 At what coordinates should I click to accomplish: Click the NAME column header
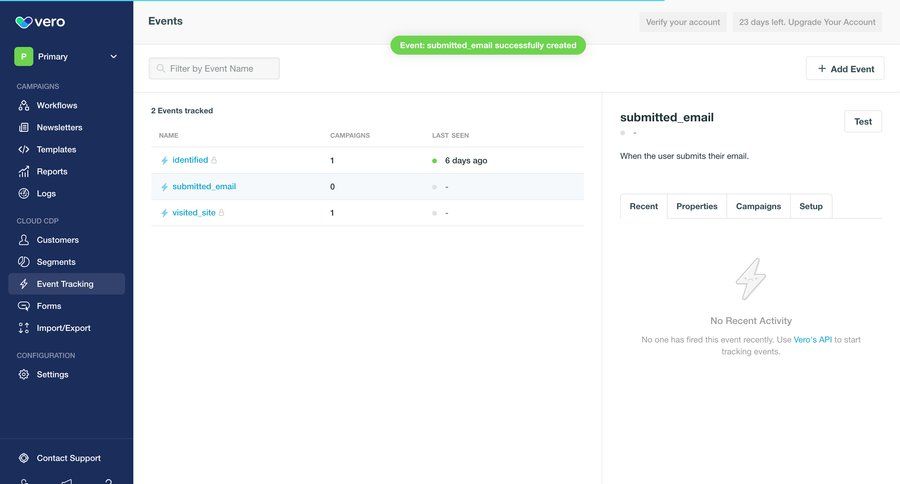(168, 135)
